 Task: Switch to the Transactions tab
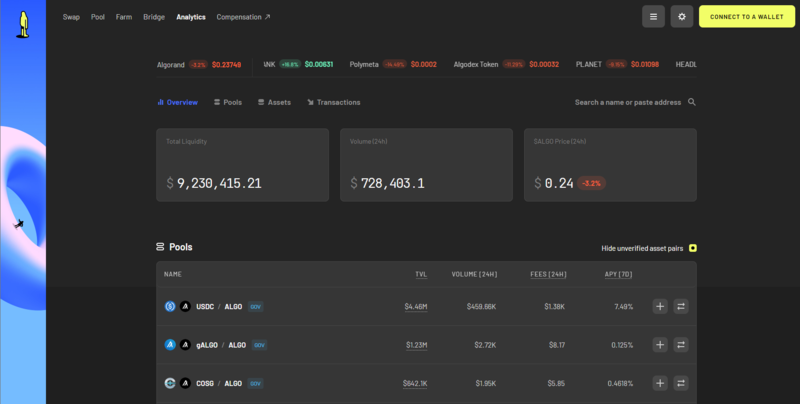334,102
